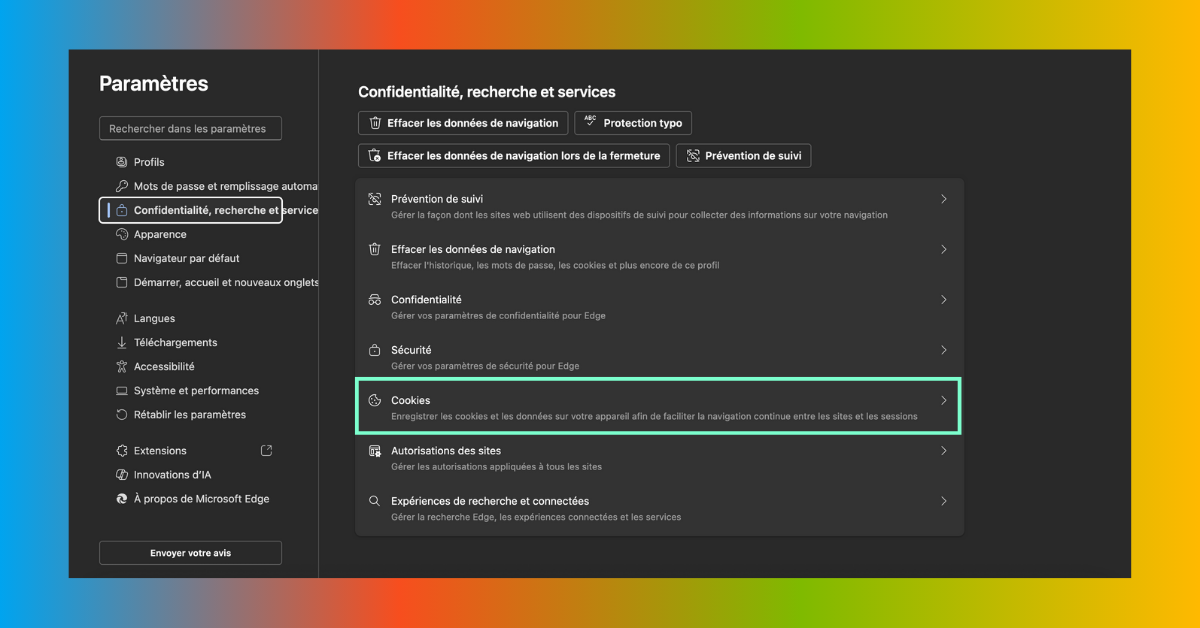Click the external link icon beside Extensions
Viewport: 1200px width, 628px height.
point(266,451)
